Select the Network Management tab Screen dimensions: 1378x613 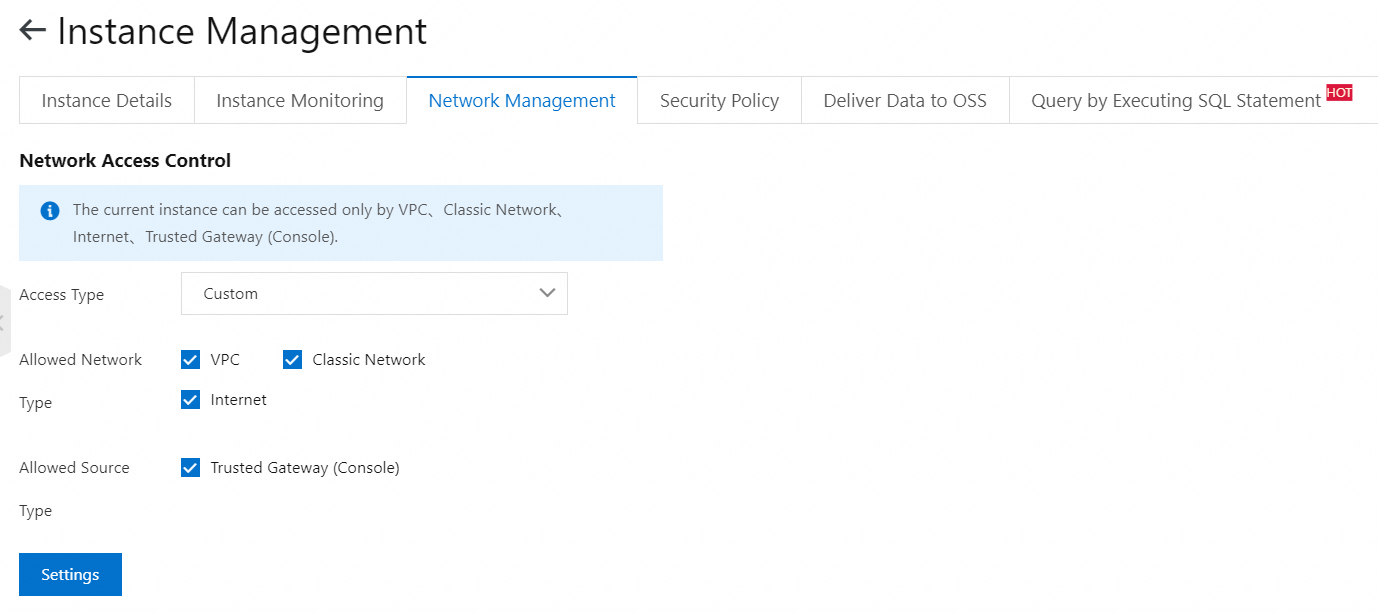tap(522, 101)
